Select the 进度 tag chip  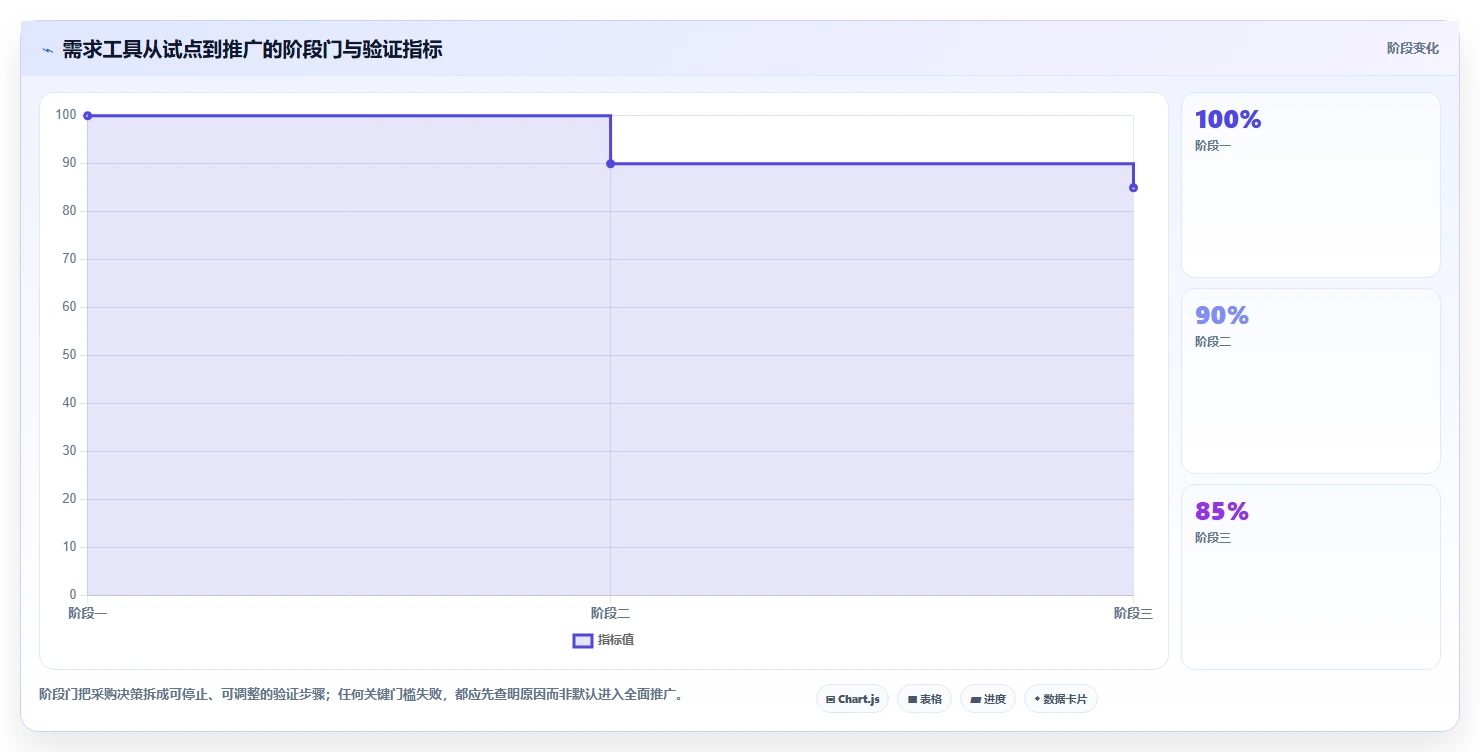point(987,699)
